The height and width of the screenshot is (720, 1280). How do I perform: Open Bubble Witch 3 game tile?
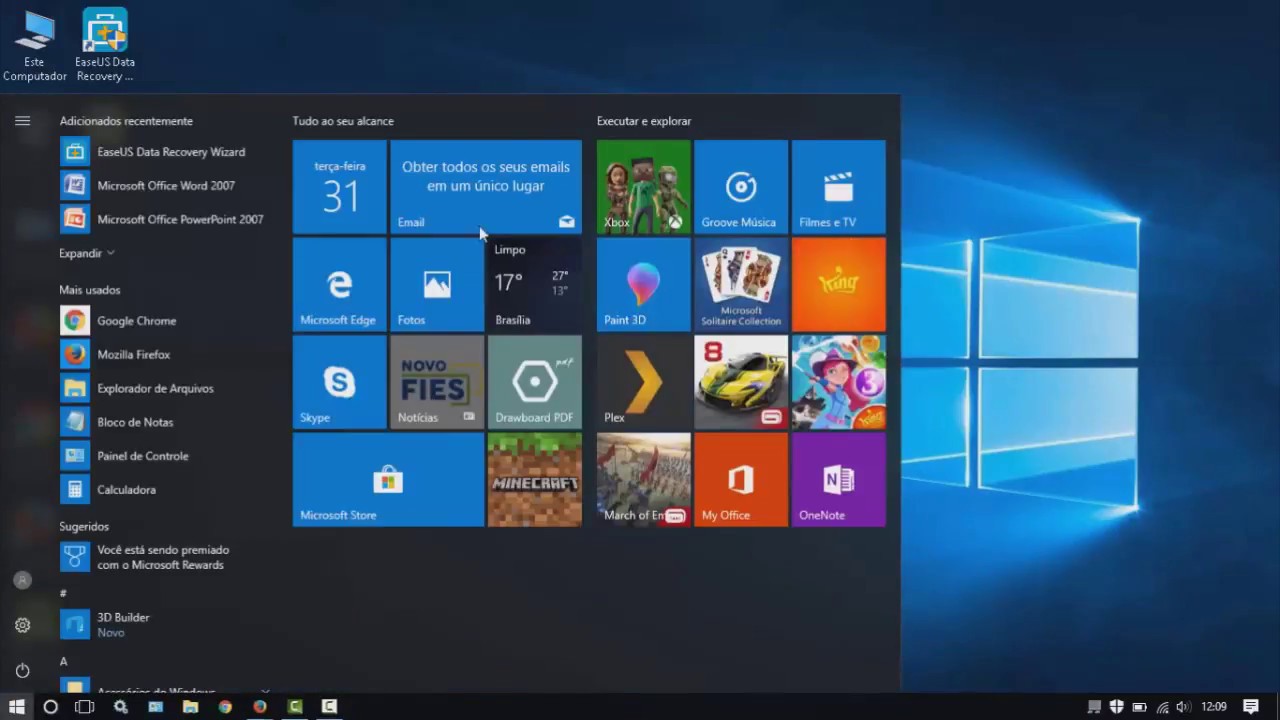839,382
